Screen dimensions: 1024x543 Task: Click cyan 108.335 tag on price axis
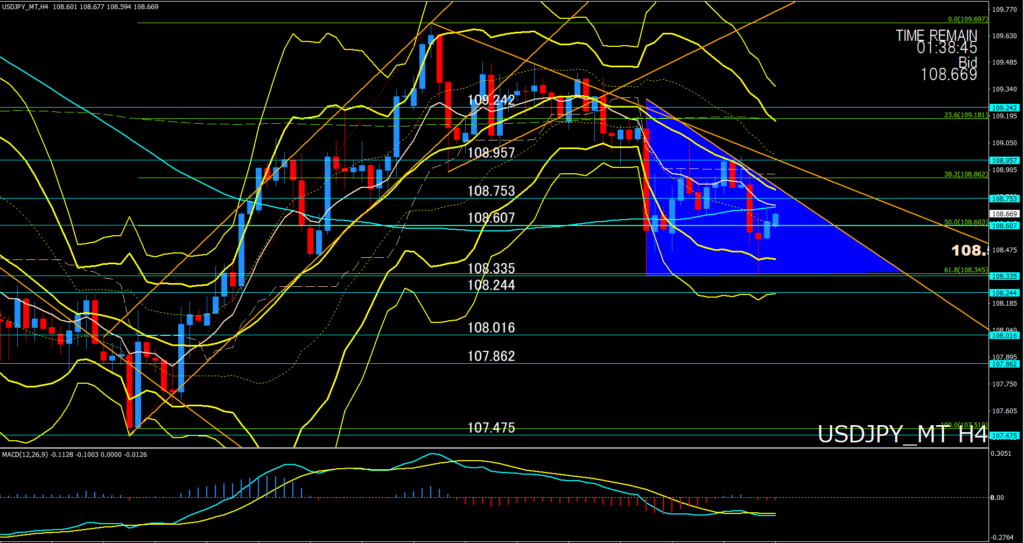pos(1006,276)
